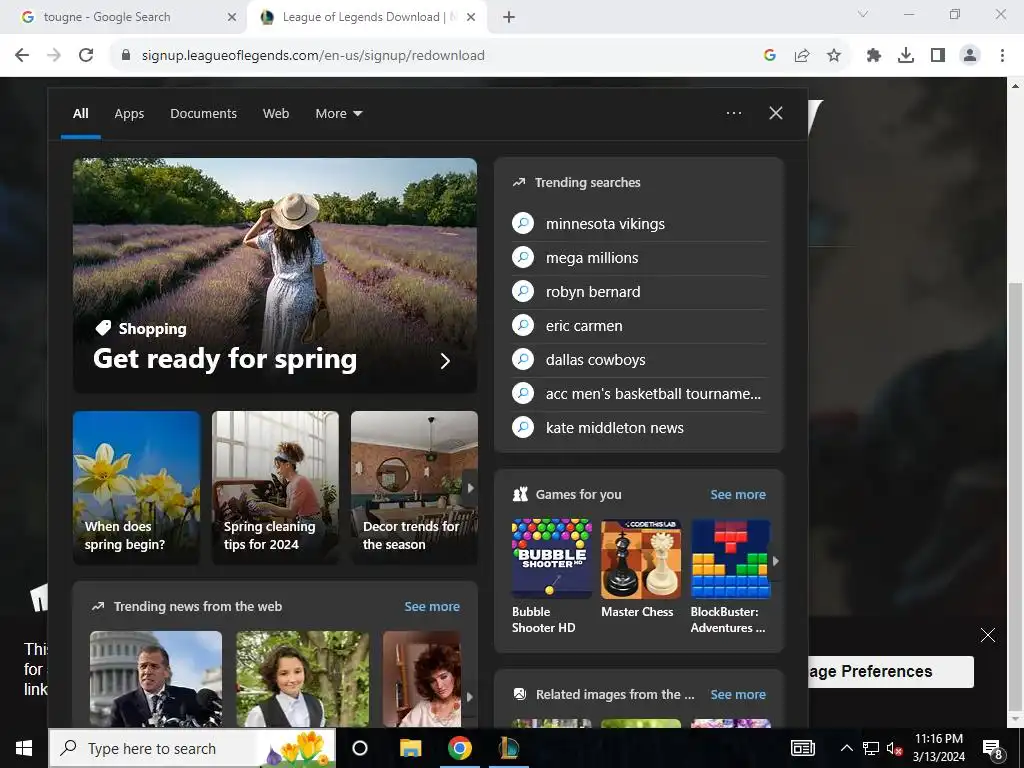The width and height of the screenshot is (1024, 768).
Task: Open Get ready for spring shopping card
Action: 275,275
